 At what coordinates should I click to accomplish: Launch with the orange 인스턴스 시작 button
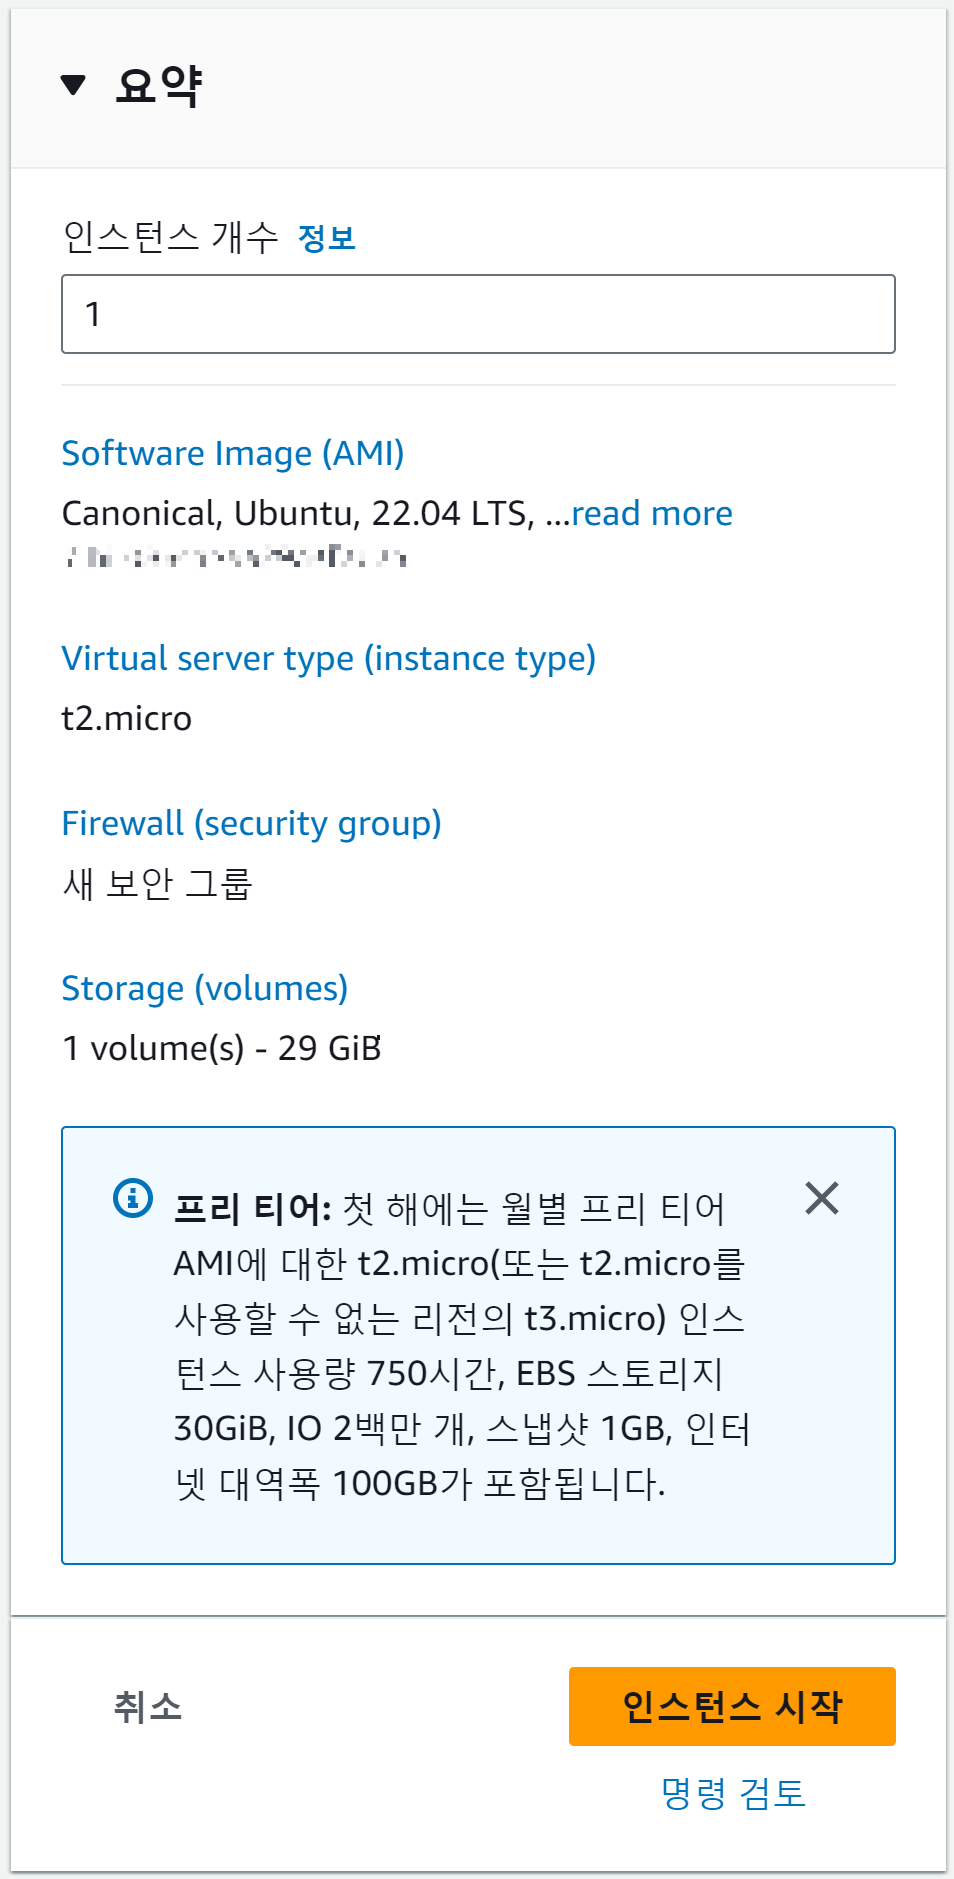click(732, 1706)
